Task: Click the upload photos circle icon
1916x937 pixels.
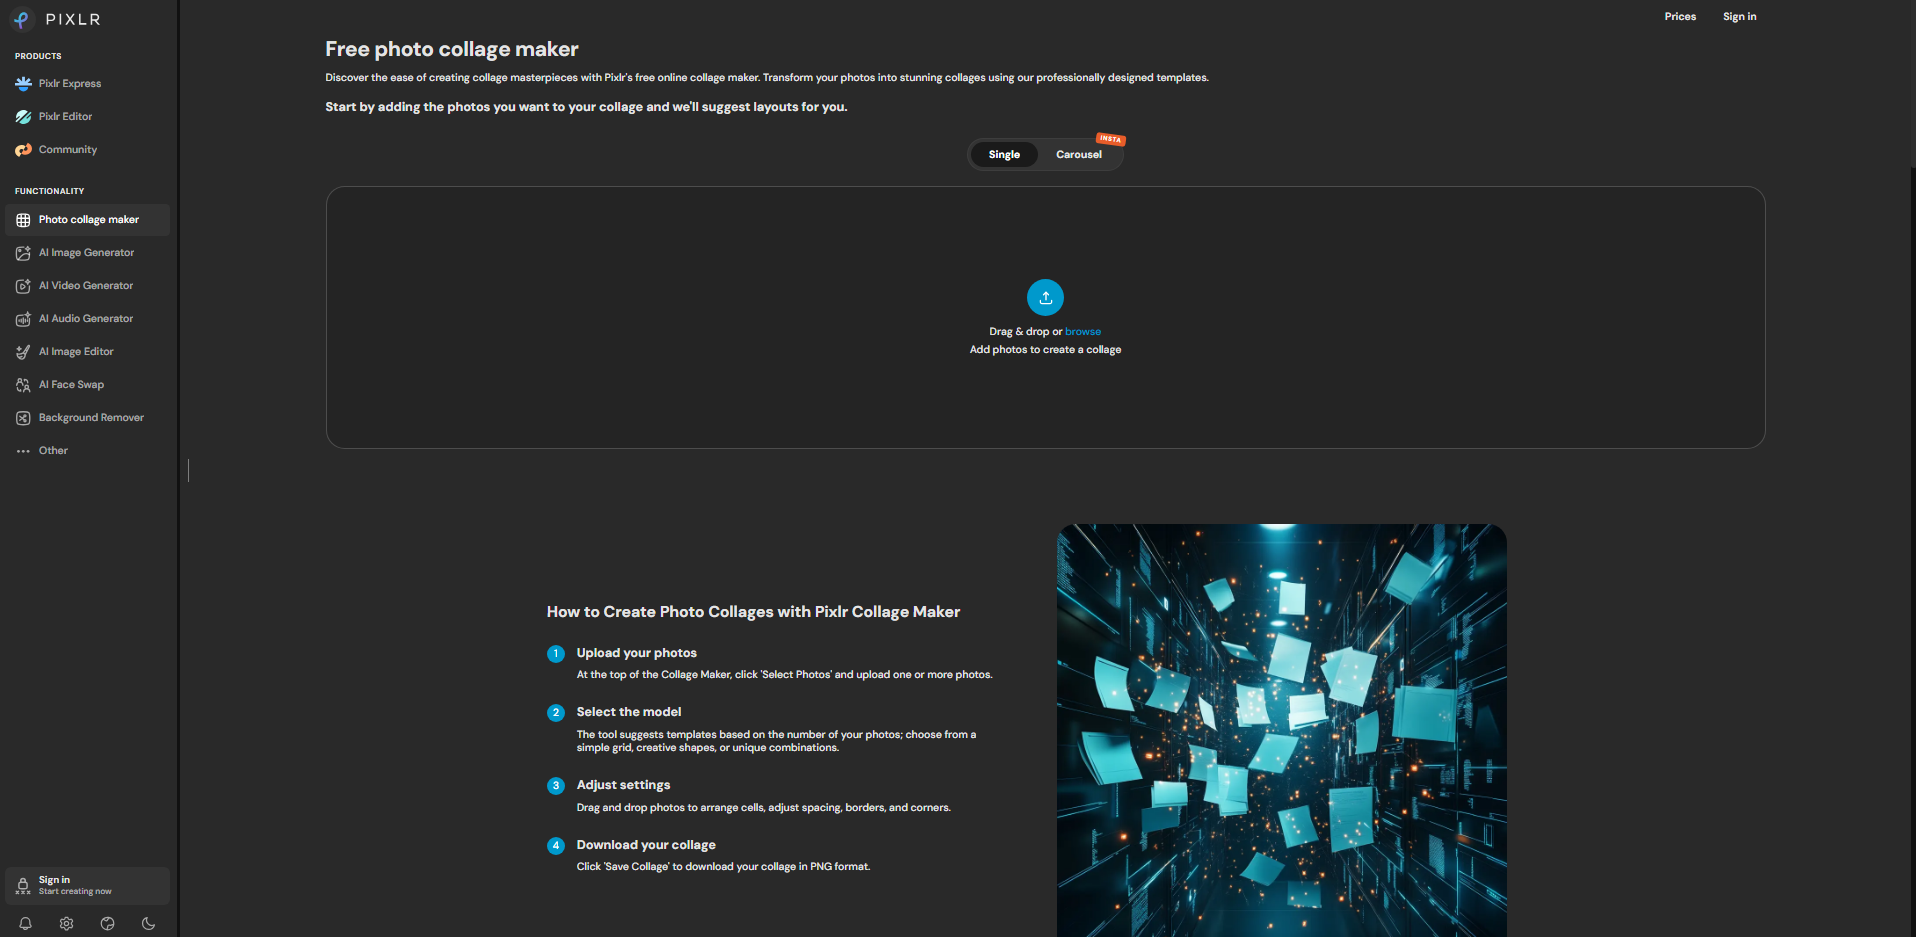Action: tap(1045, 297)
